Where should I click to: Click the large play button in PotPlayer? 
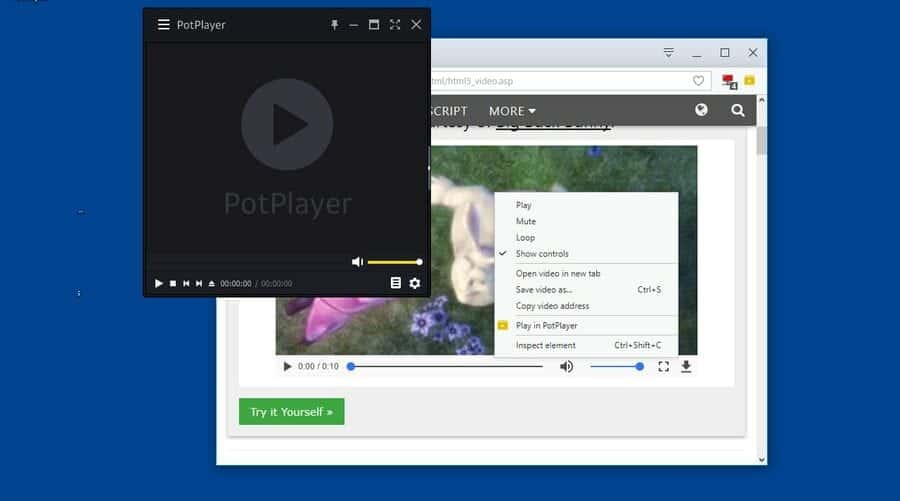click(x=287, y=124)
